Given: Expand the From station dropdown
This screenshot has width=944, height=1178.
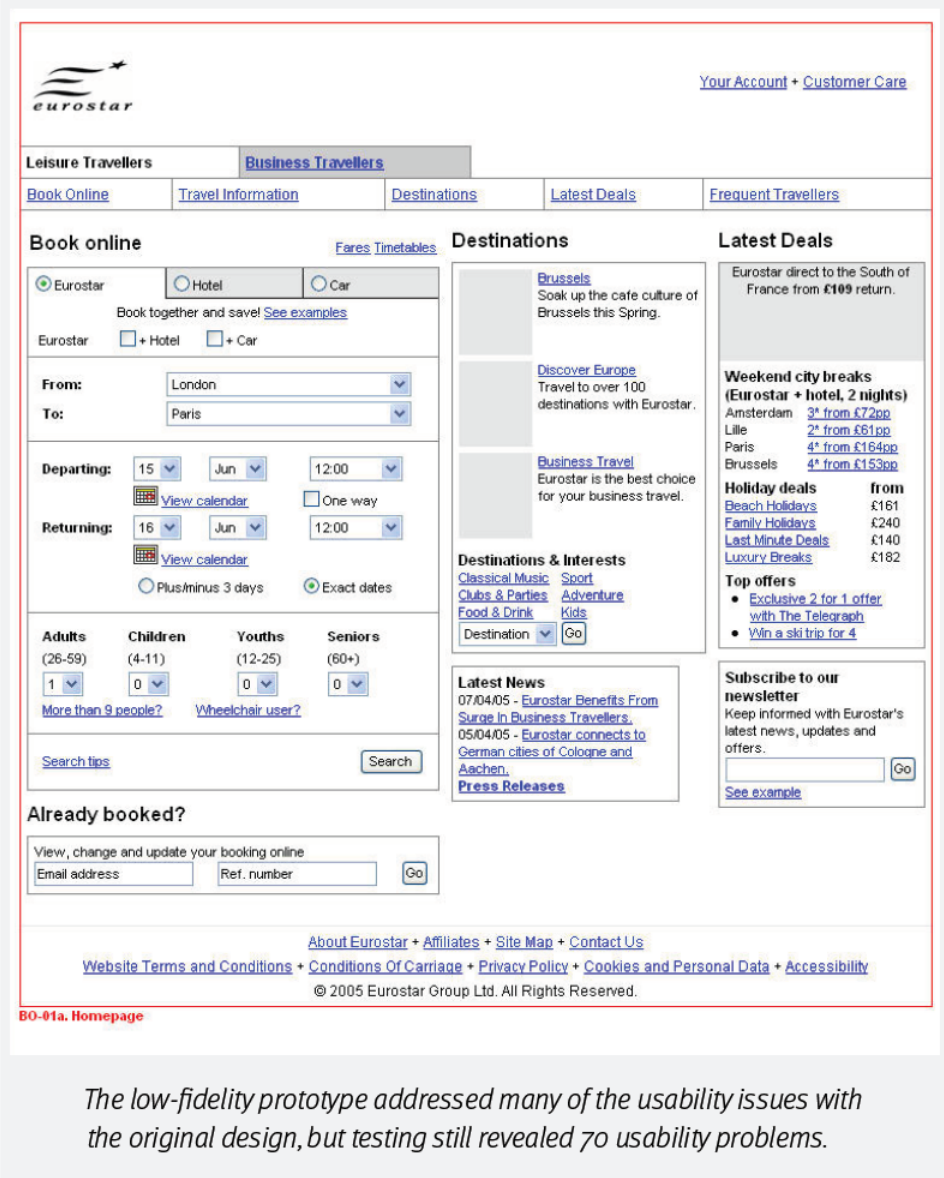Looking at the screenshot, I should 399,385.
